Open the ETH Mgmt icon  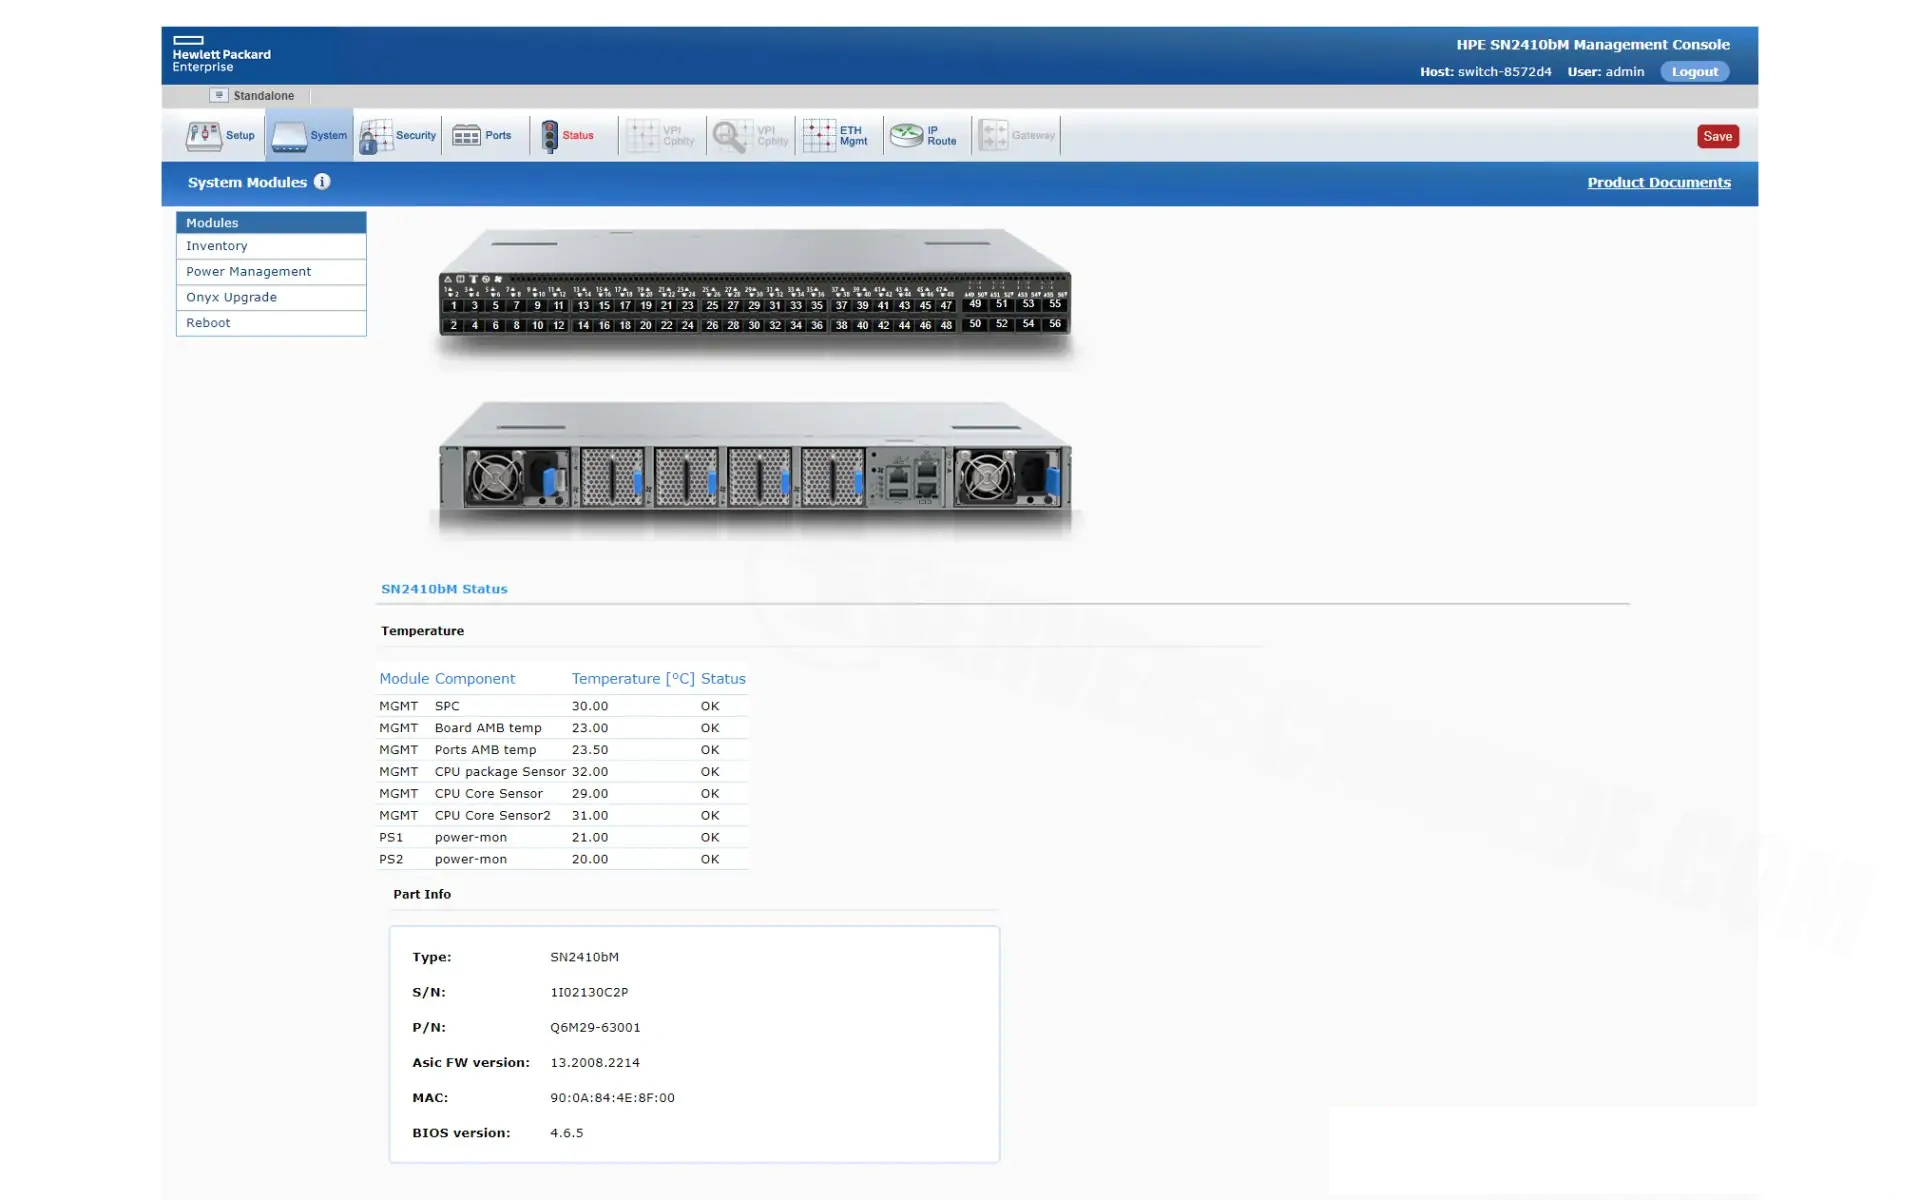click(819, 136)
